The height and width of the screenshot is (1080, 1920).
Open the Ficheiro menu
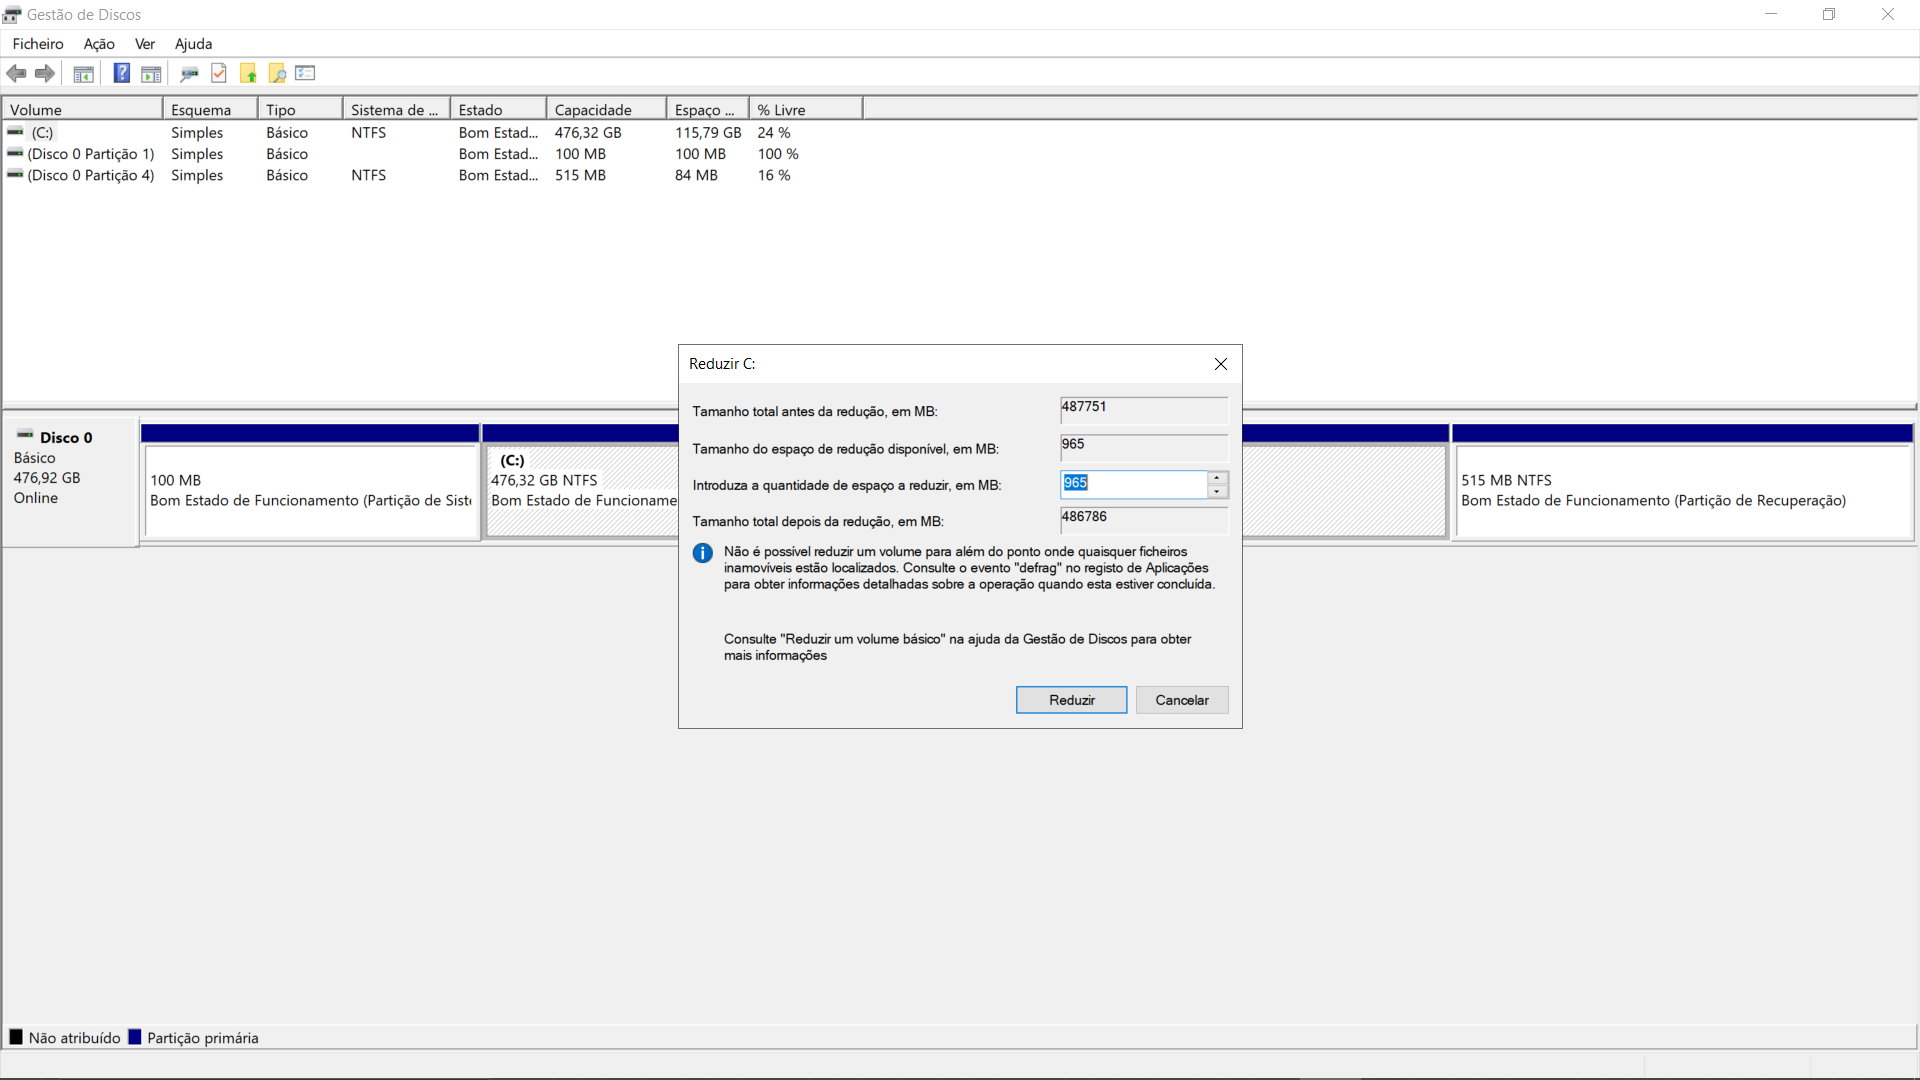click(x=38, y=44)
